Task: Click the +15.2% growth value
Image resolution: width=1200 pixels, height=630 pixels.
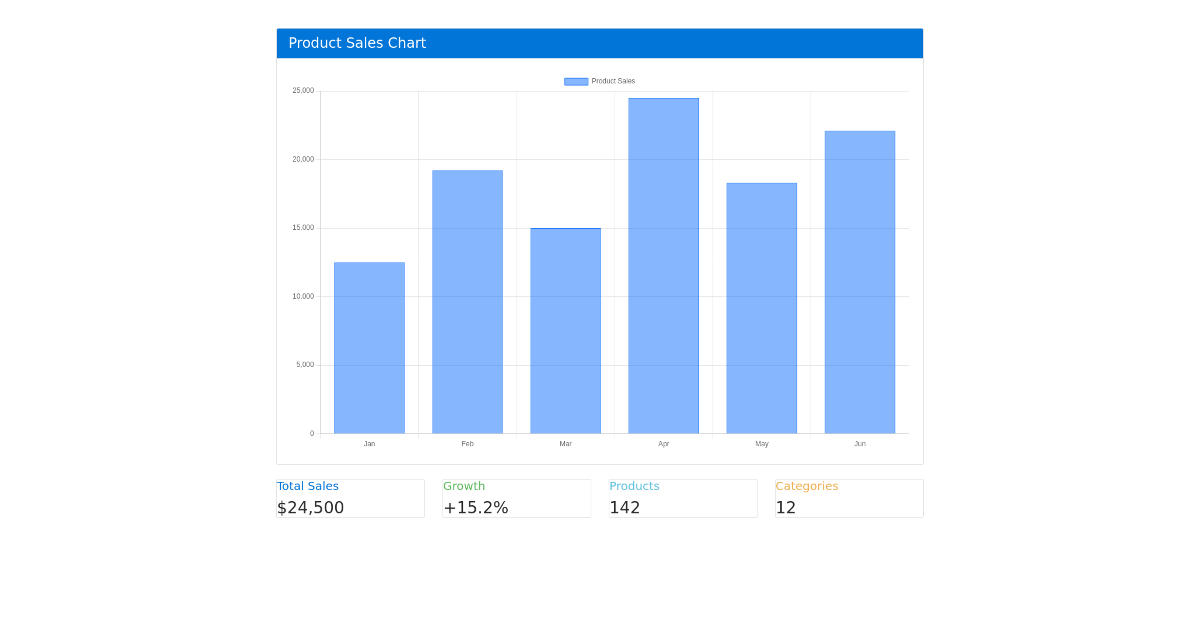Action: coord(476,508)
